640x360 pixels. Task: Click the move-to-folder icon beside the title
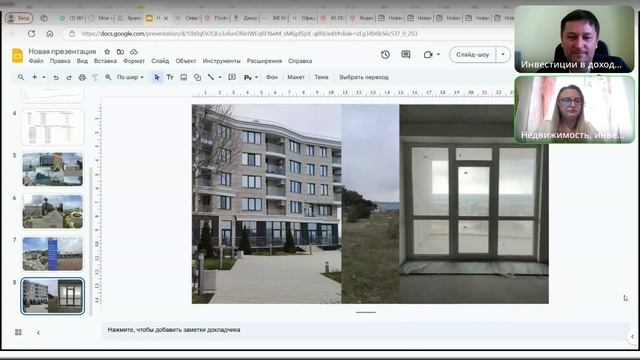tap(120, 52)
